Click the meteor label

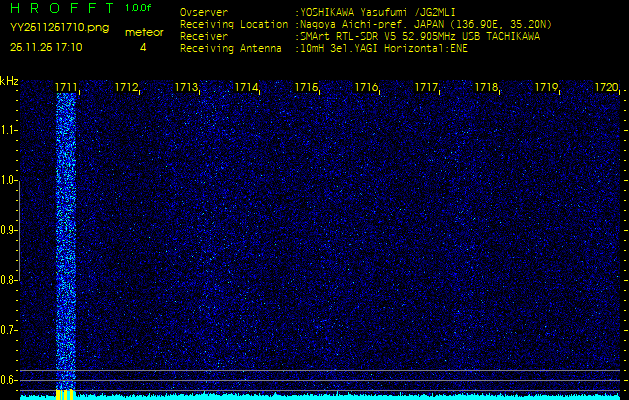[x=144, y=32]
